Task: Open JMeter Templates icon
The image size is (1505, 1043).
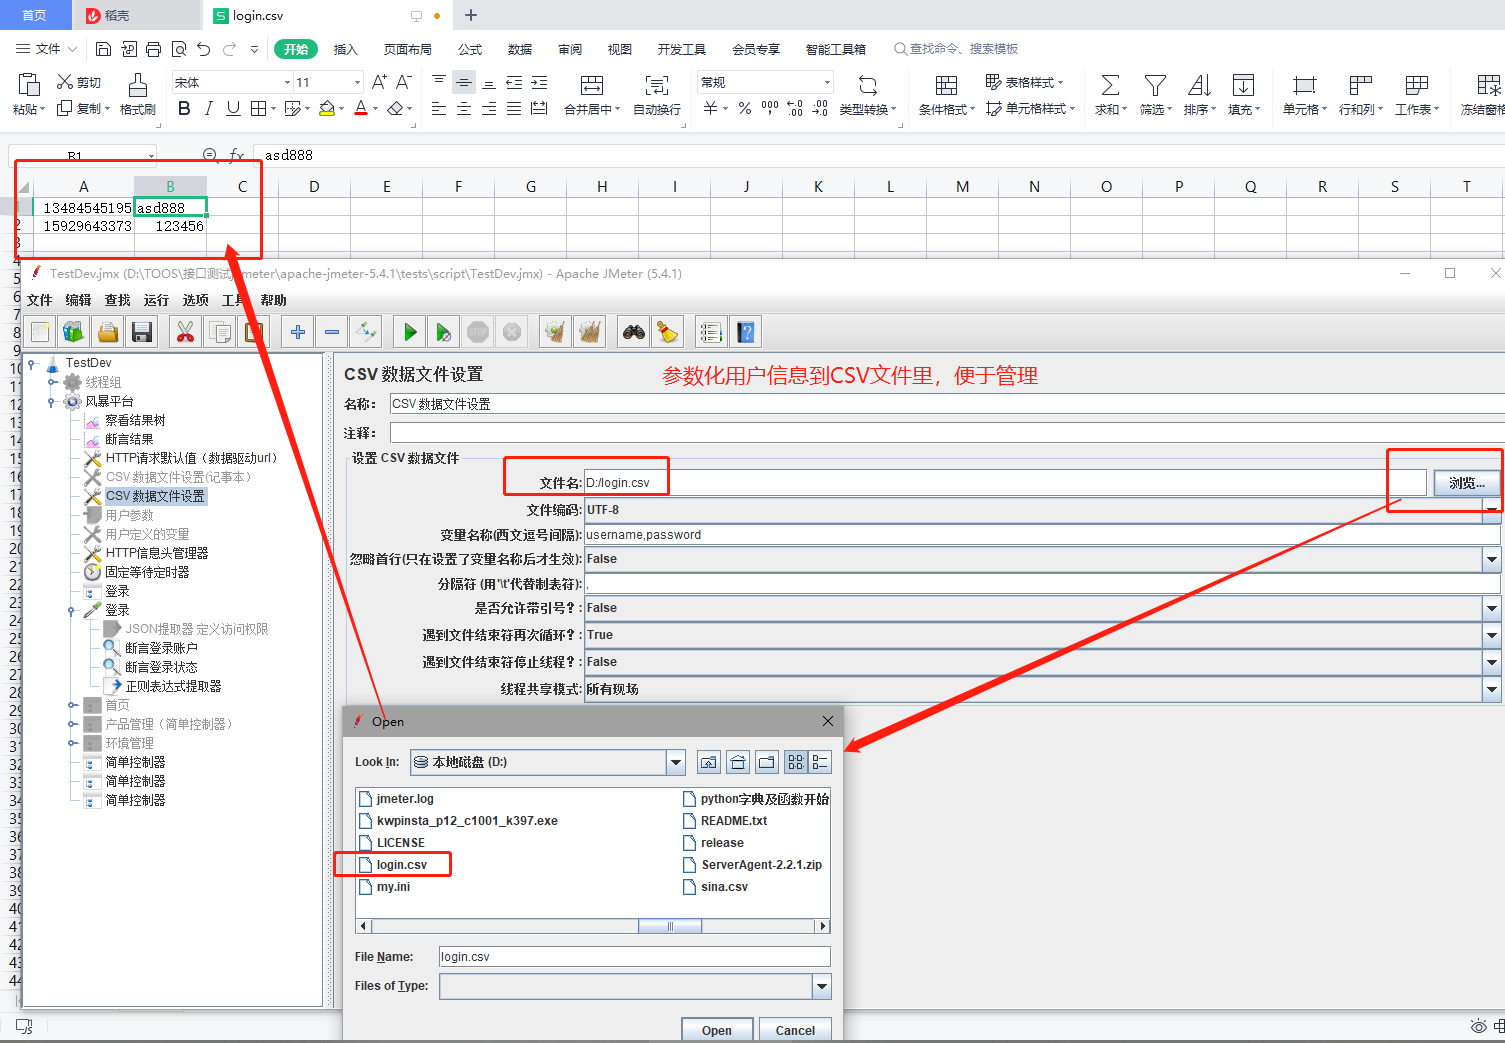Action: 74,332
